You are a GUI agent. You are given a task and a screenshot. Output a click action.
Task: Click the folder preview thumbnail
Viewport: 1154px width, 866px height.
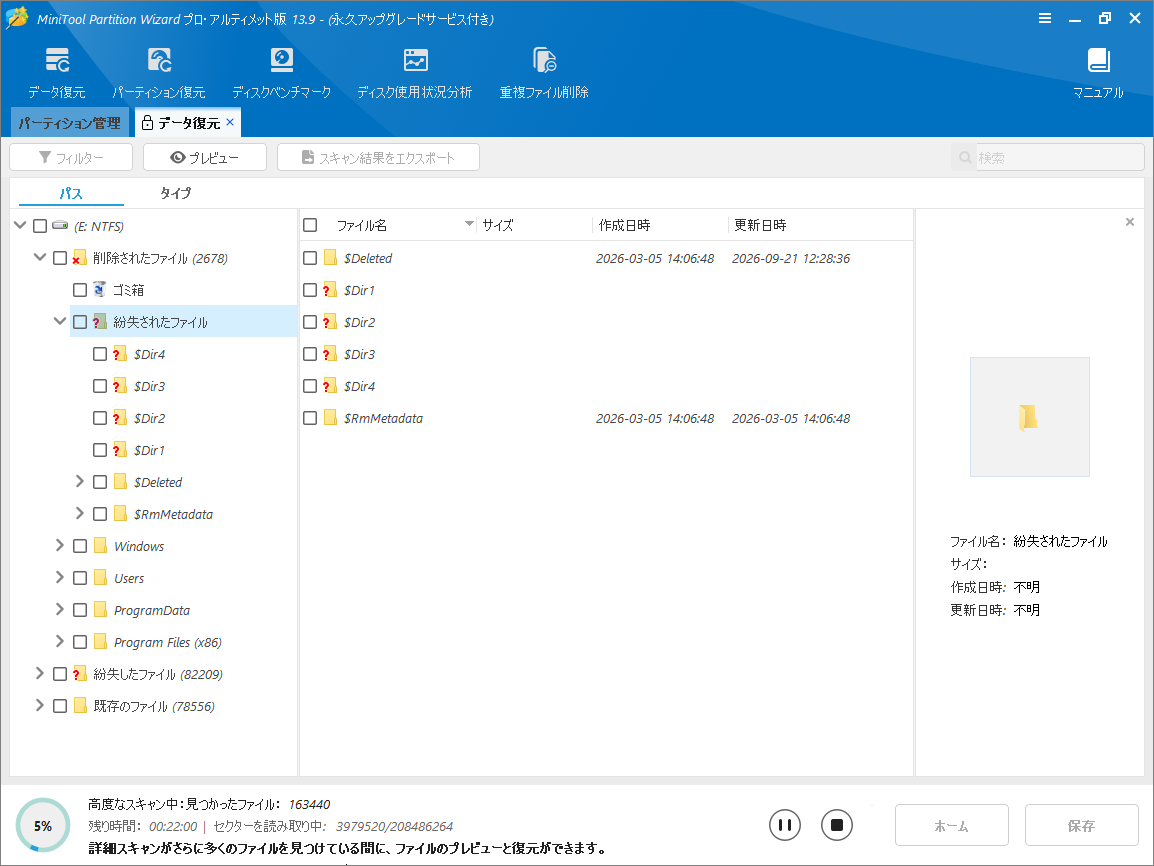tap(1029, 417)
